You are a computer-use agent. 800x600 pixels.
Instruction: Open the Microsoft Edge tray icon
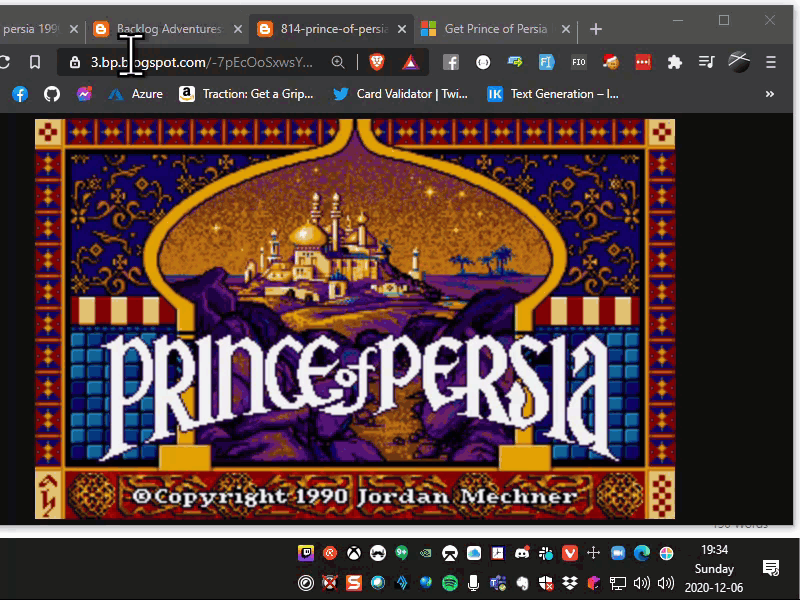(x=642, y=553)
